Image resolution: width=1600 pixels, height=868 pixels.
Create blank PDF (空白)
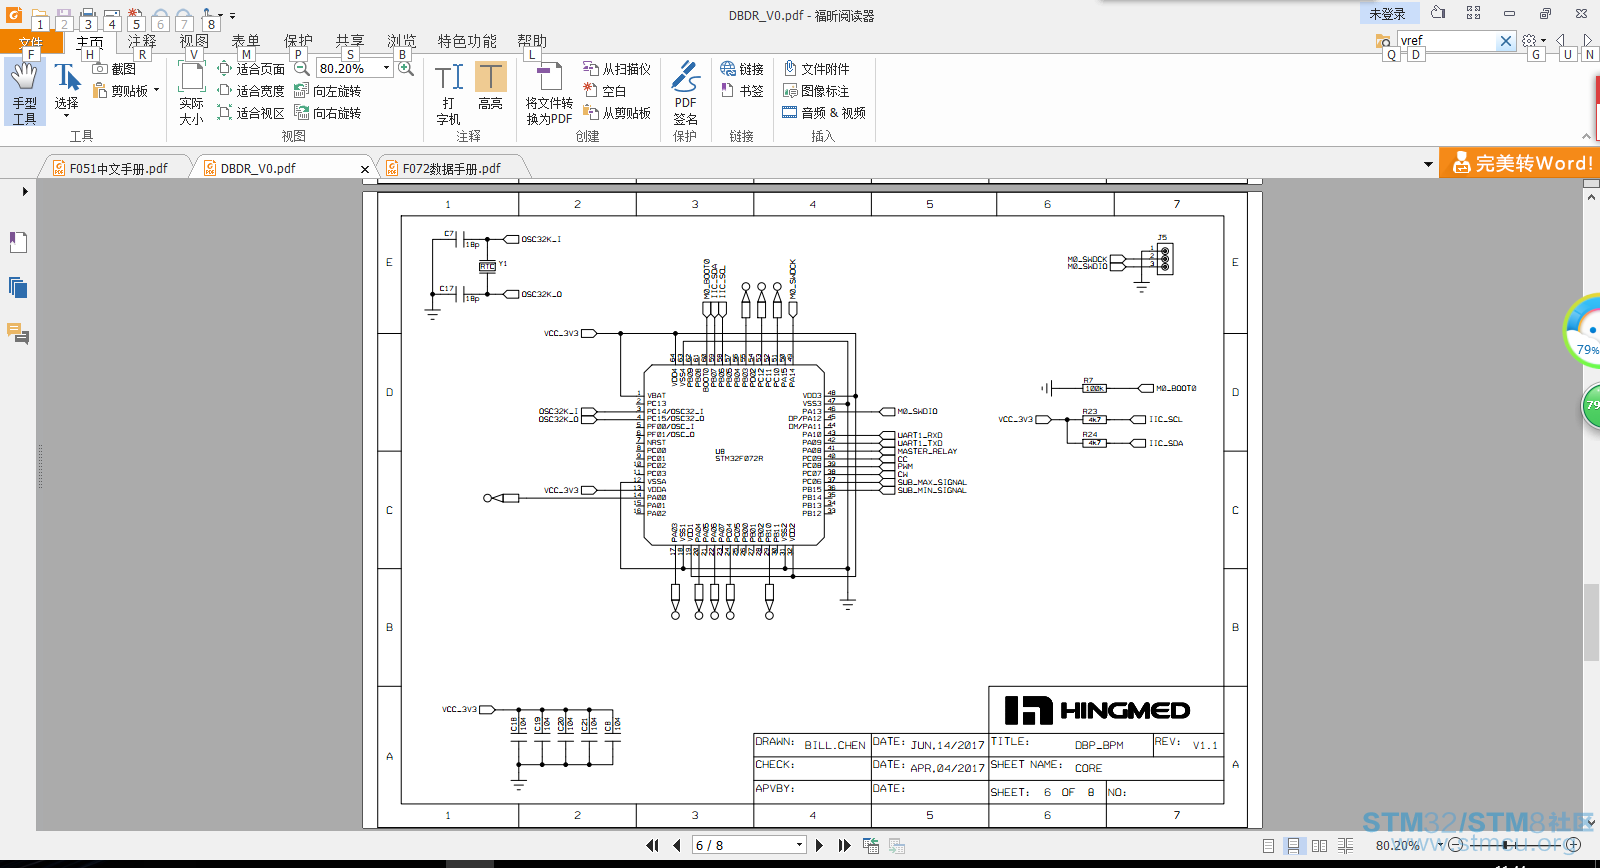click(605, 91)
